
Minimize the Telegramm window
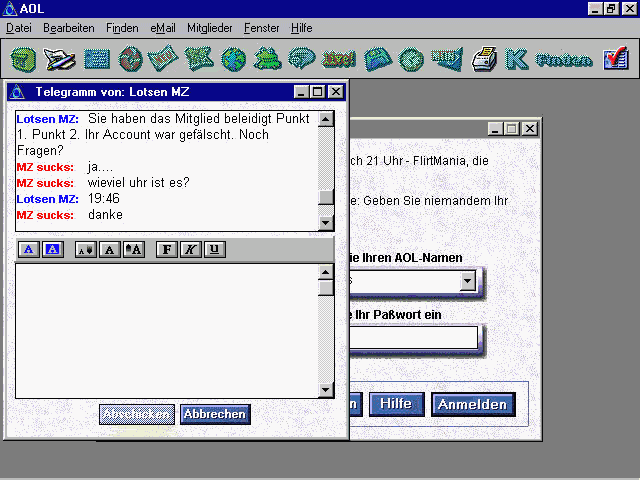click(x=301, y=92)
